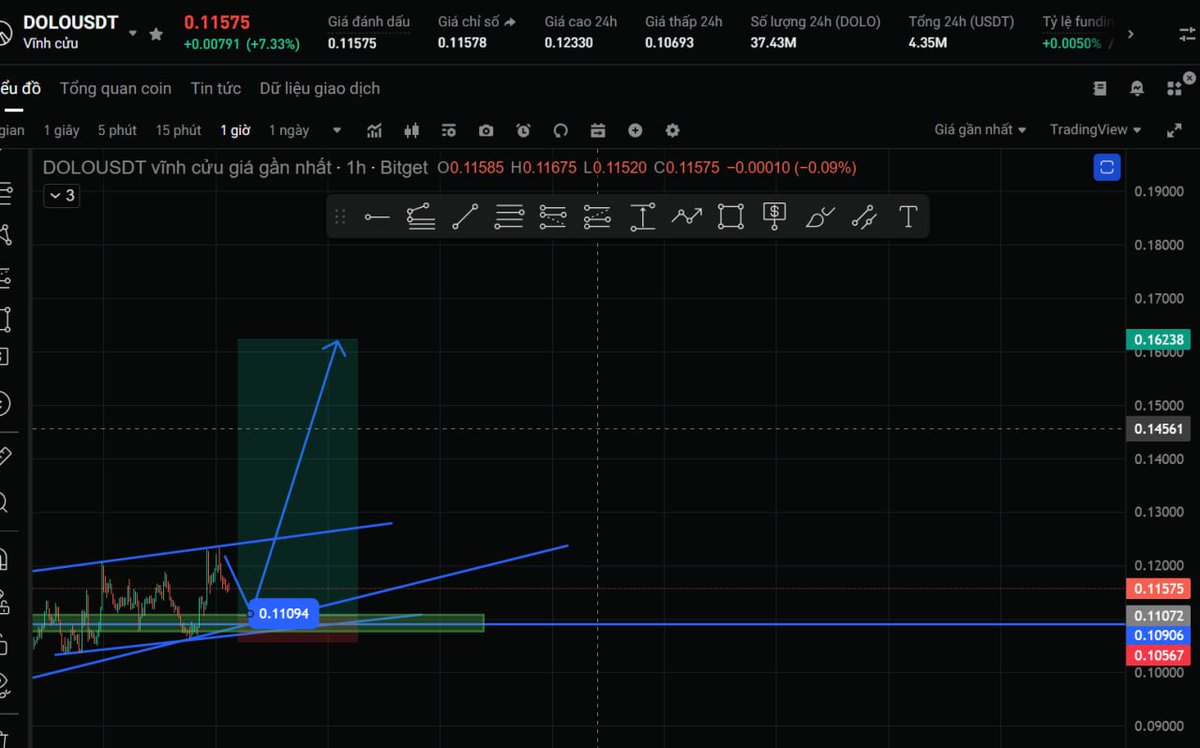This screenshot has width=1200, height=748.
Task: Select the horizontal line drawing tool
Action: 376,217
